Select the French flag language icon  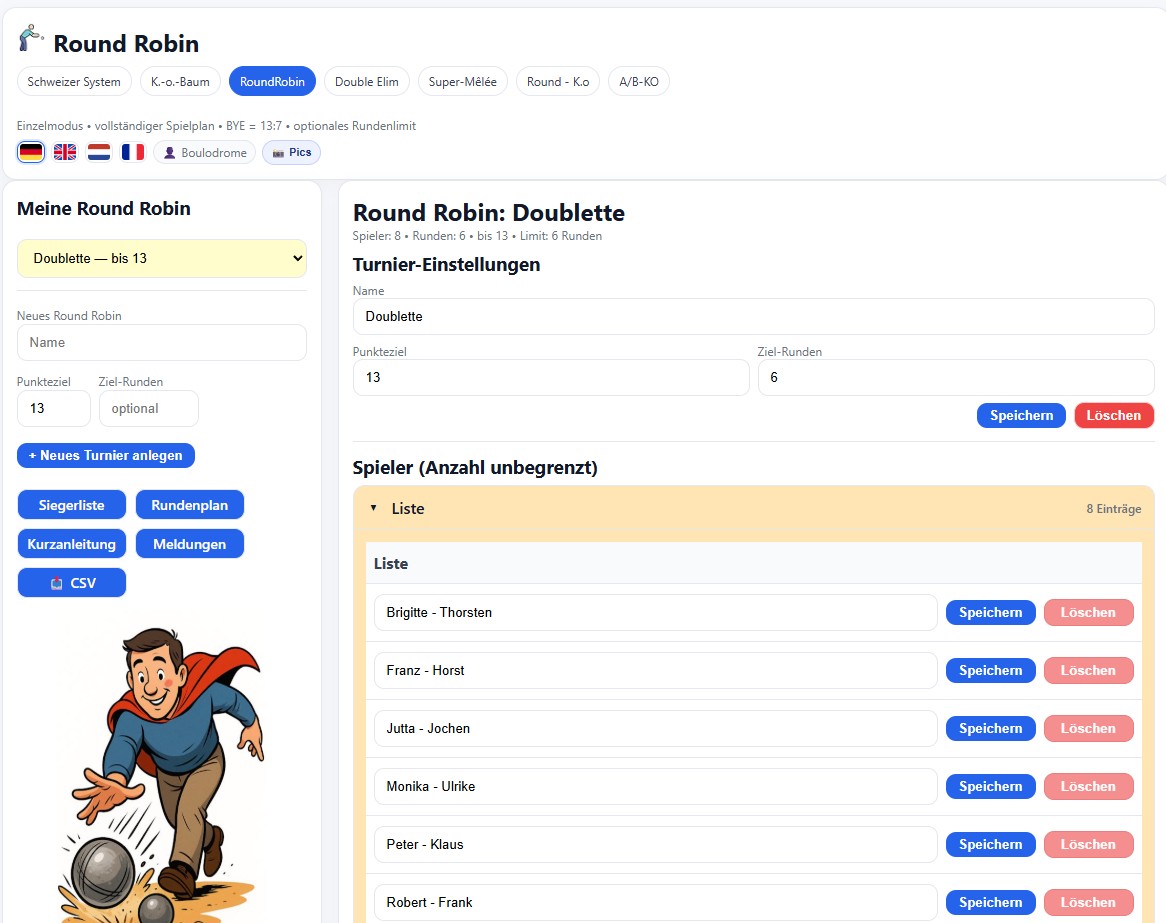(133, 152)
